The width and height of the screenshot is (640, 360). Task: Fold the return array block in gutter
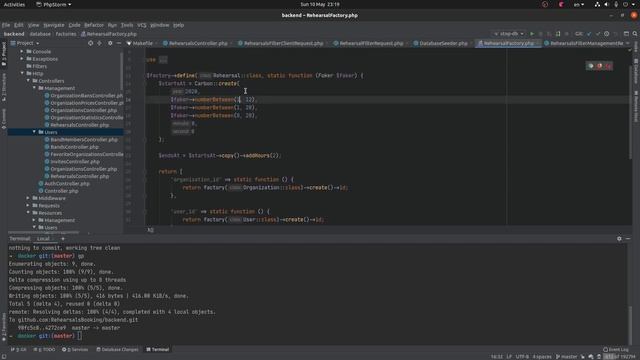145,171
